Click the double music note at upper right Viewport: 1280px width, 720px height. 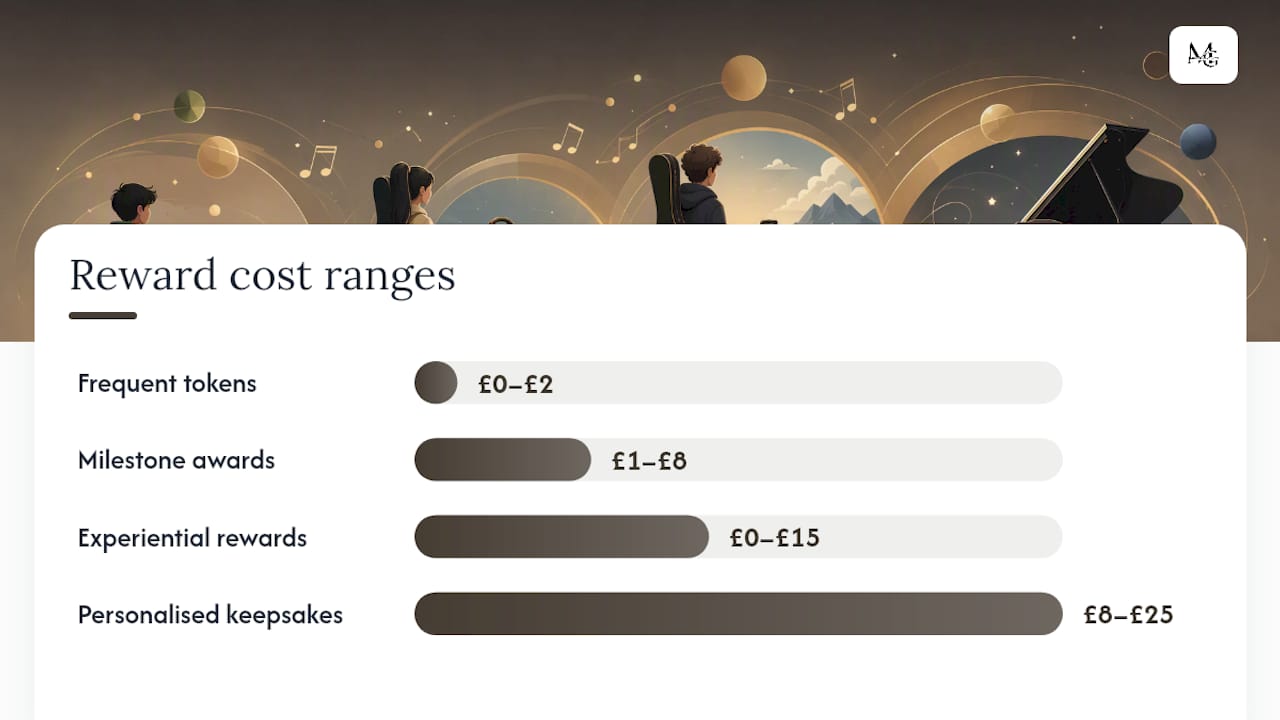(x=845, y=98)
